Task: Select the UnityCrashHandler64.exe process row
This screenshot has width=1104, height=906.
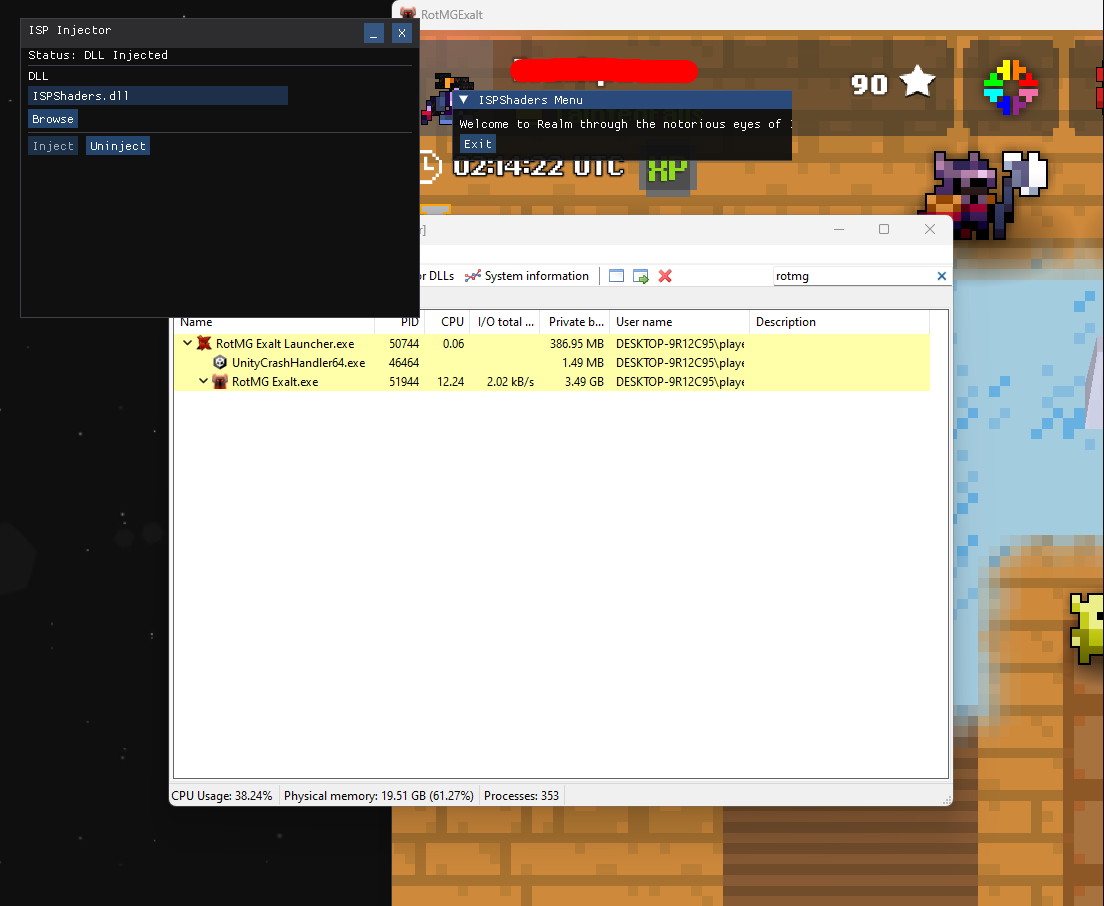Action: pyautogui.click(x=552, y=363)
